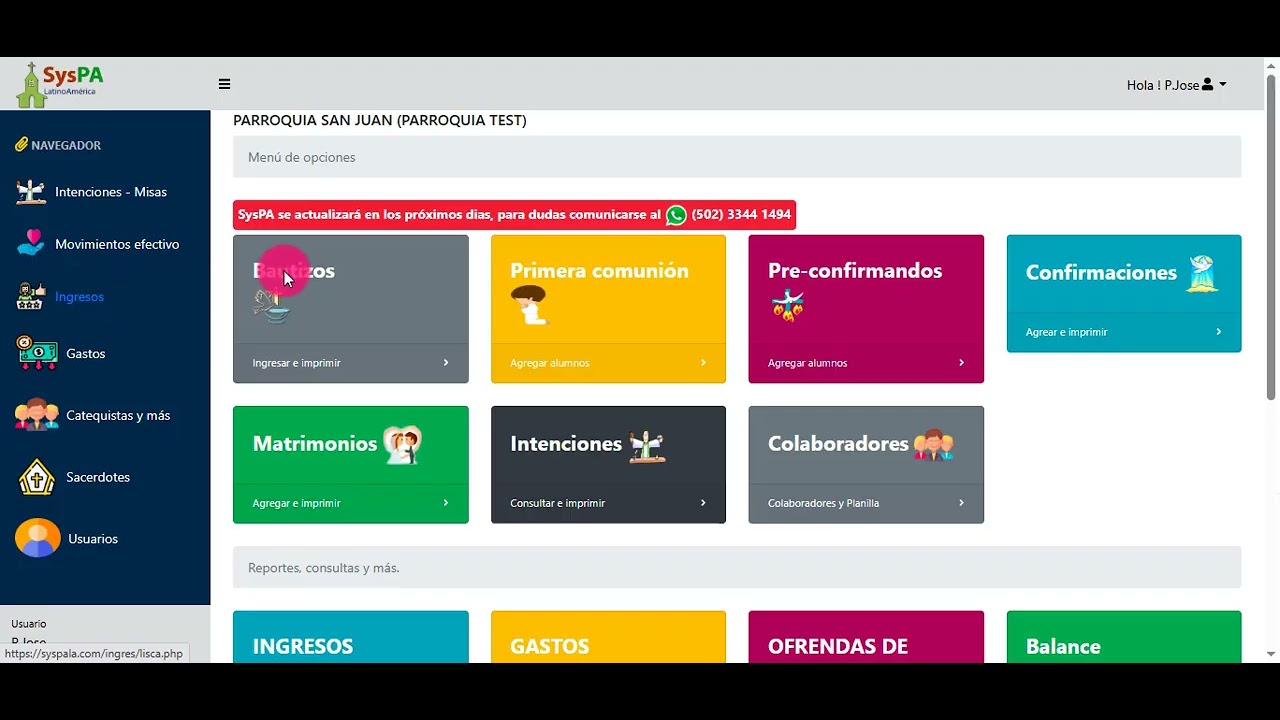The width and height of the screenshot is (1280, 720).
Task: Expand the Matrimonios card chevron
Action: [x=446, y=503]
